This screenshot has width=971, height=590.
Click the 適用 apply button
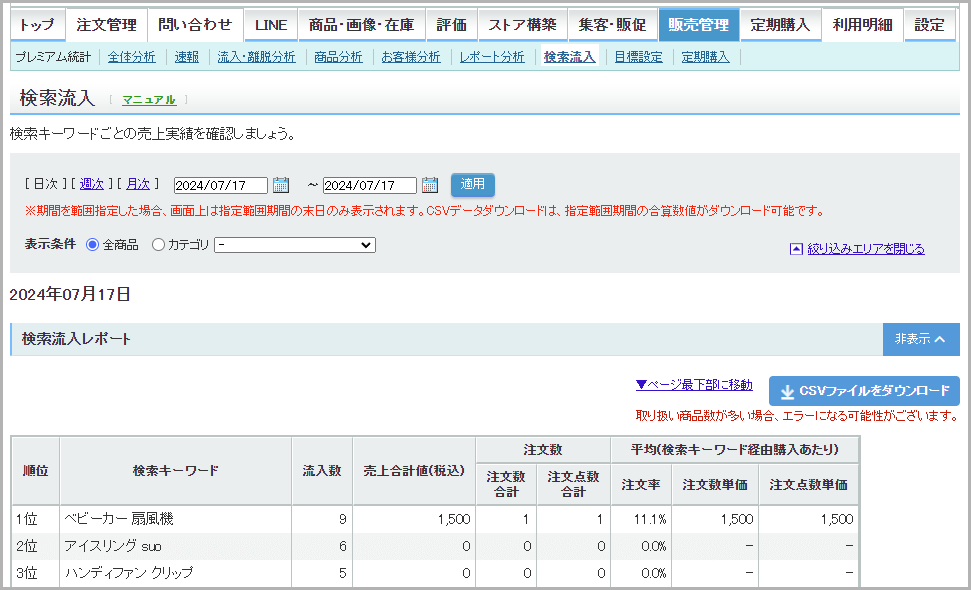coord(472,184)
